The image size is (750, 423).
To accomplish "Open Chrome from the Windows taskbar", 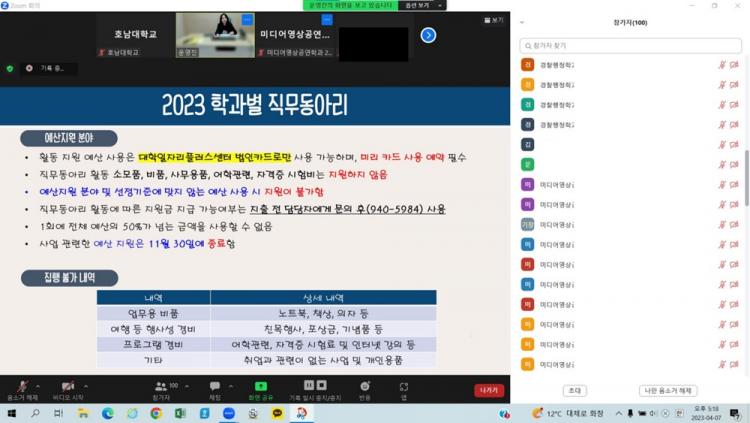I will pyautogui.click(x=156, y=413).
